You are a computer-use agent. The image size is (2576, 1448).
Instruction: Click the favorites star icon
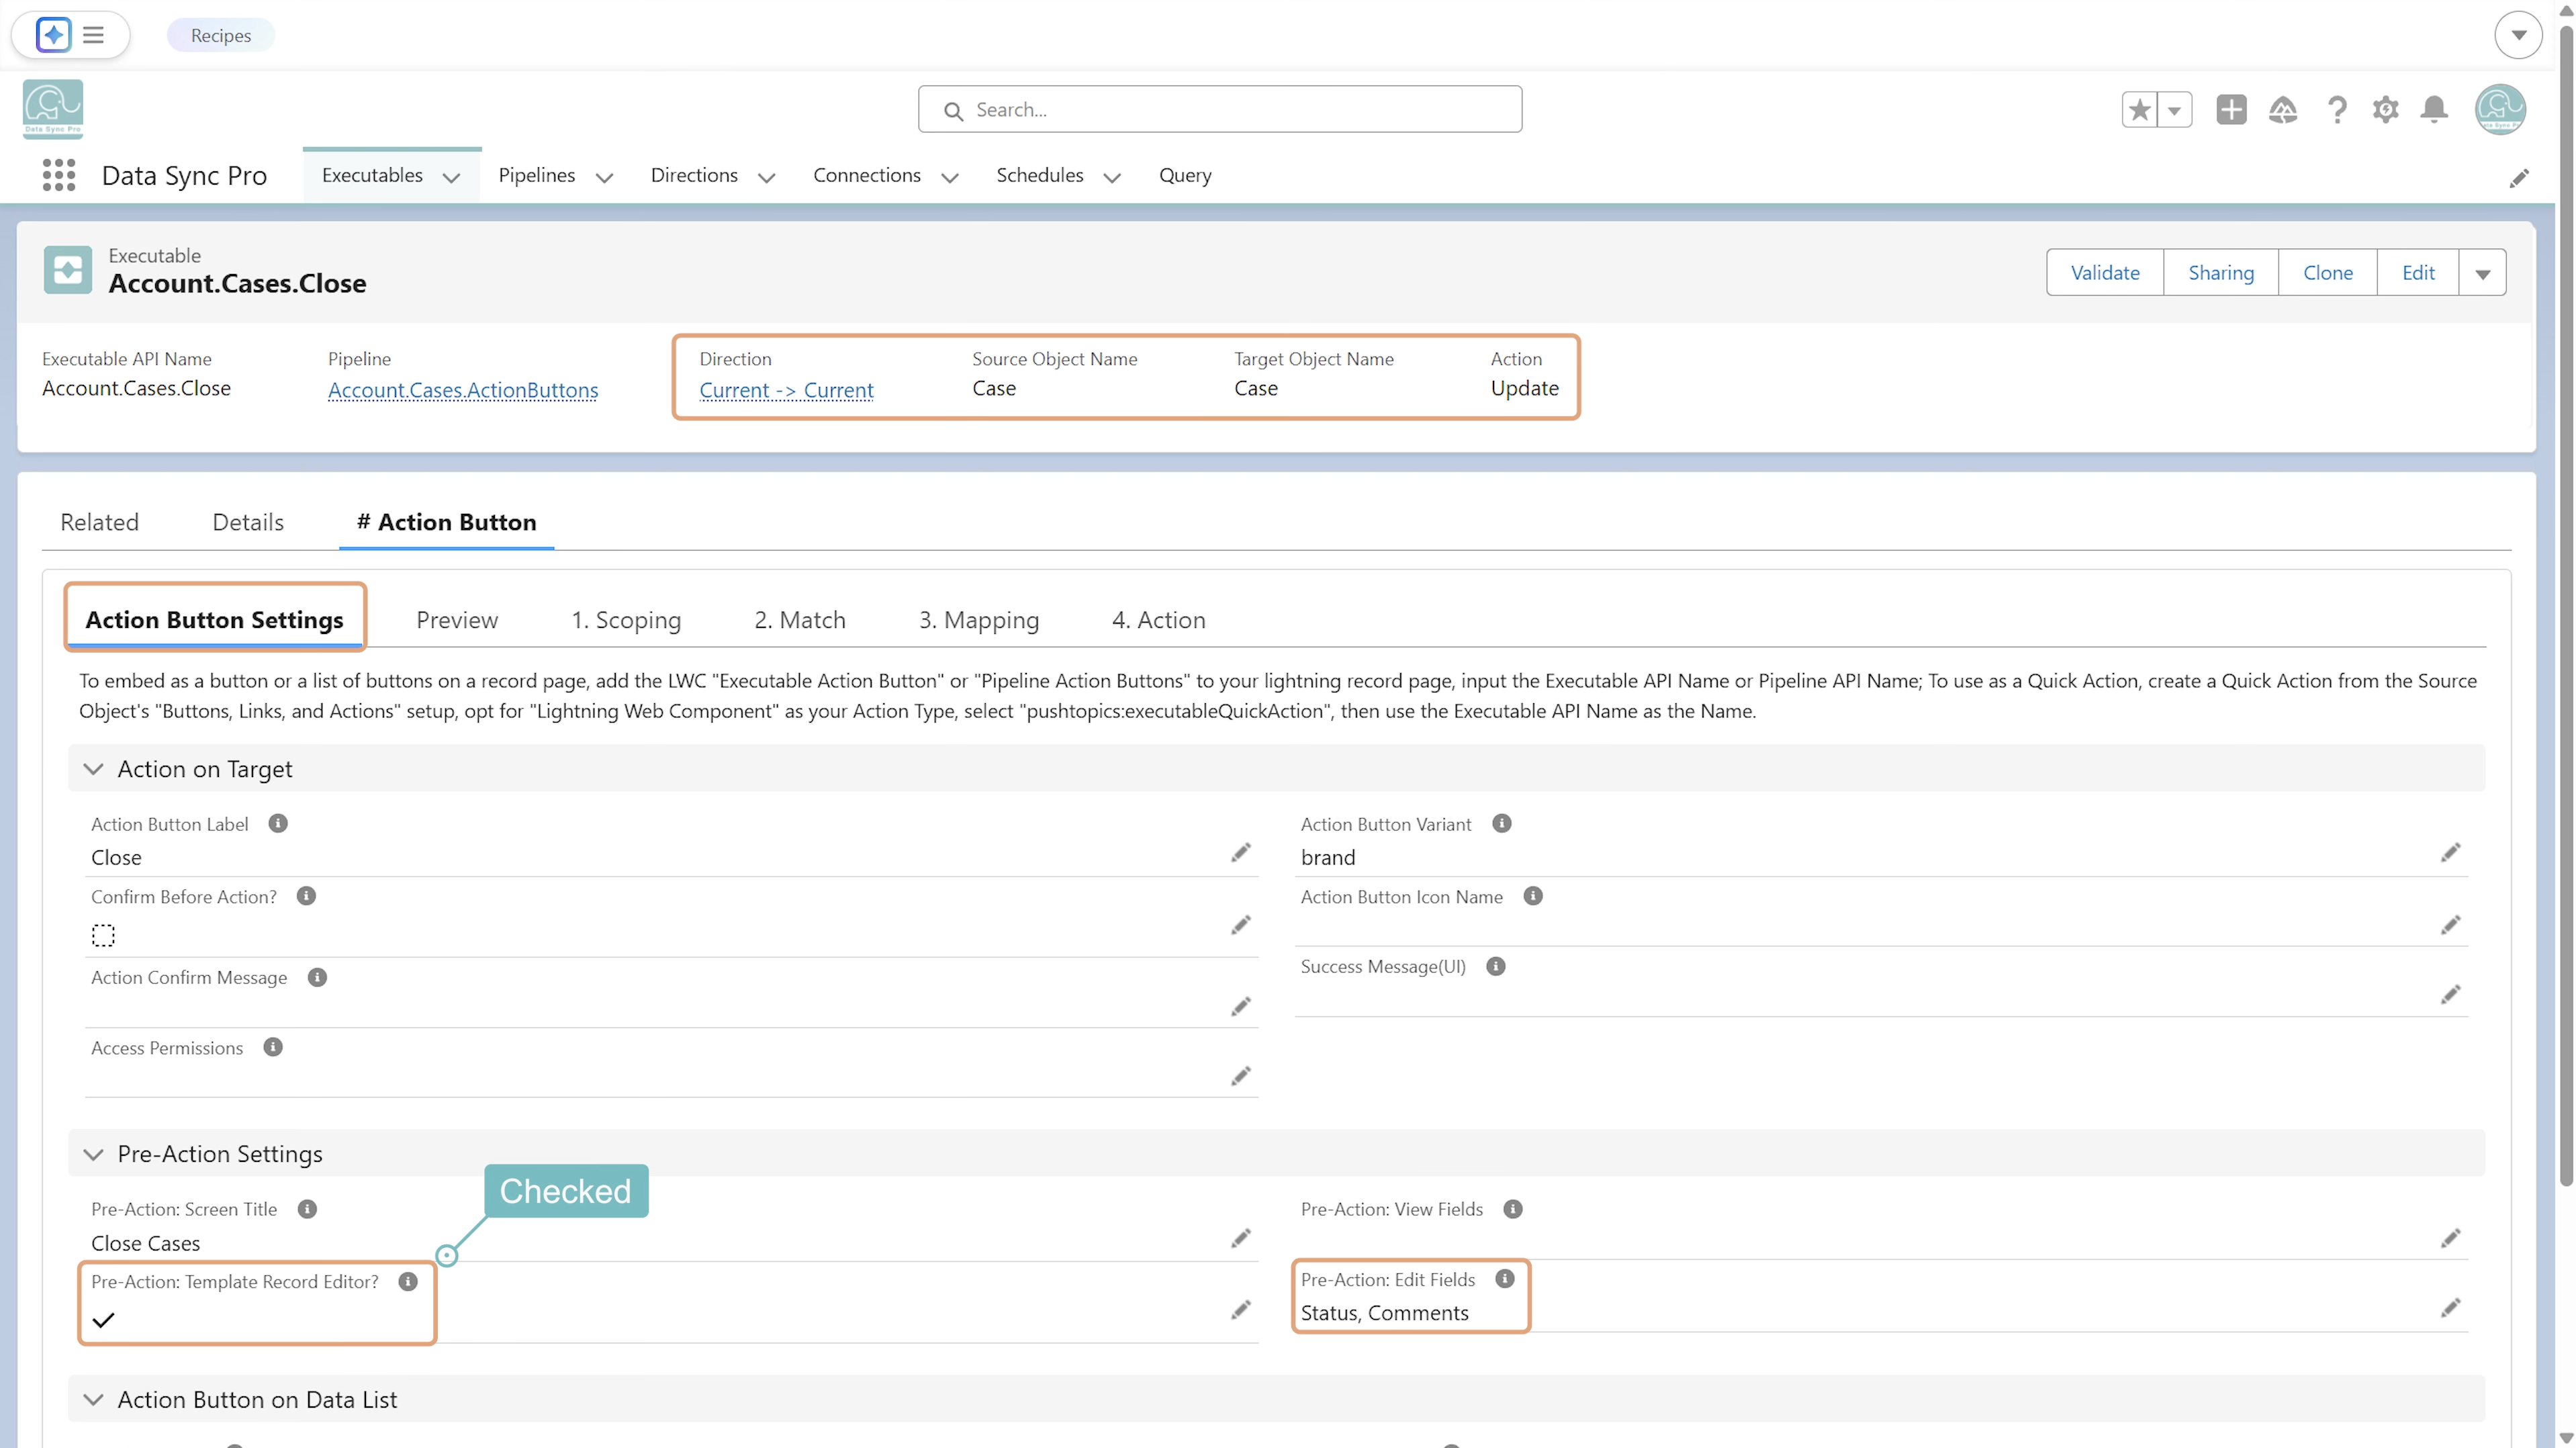[2139, 109]
